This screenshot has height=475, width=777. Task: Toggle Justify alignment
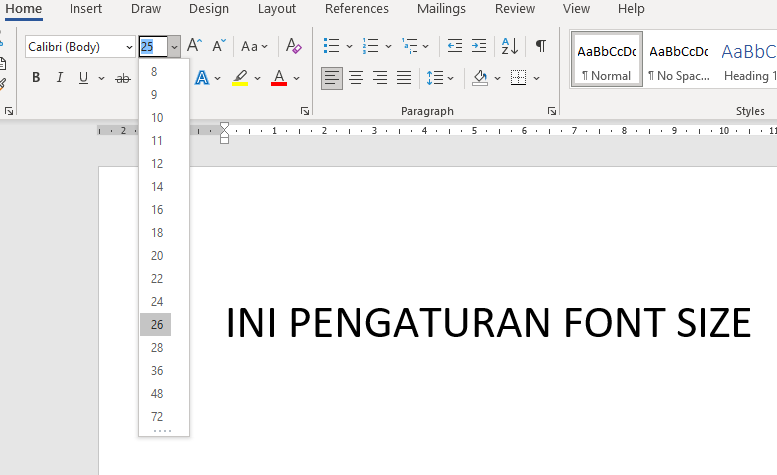404,78
